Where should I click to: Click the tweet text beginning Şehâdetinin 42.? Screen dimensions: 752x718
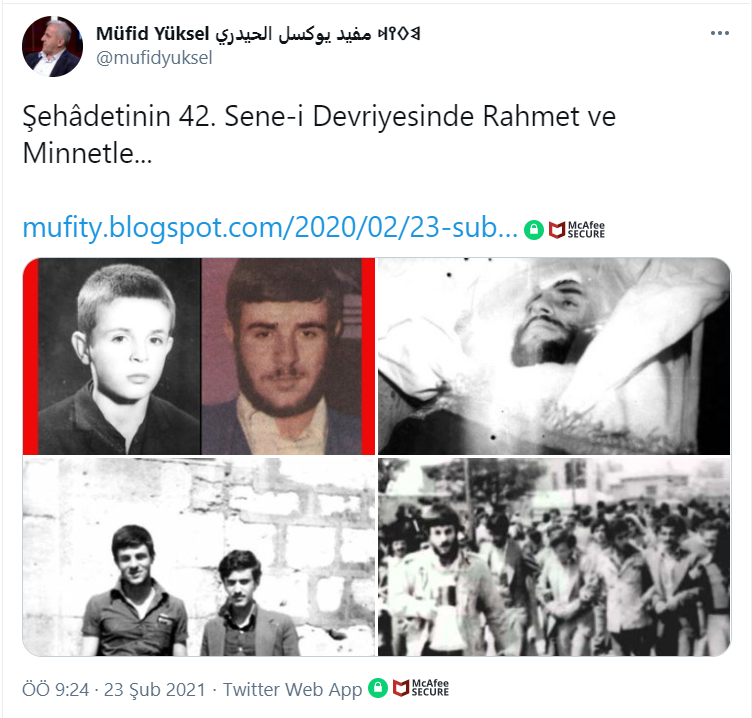[319, 135]
